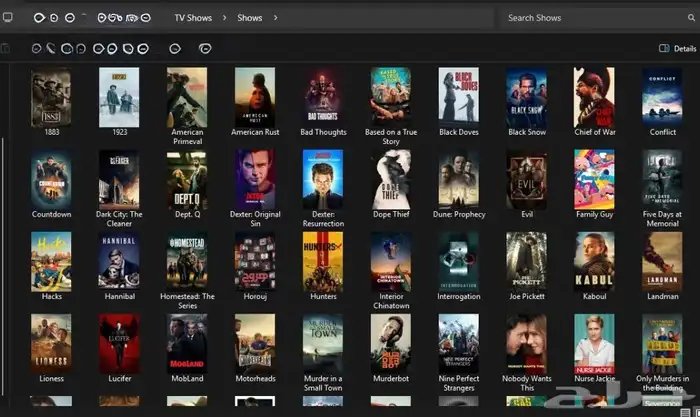Toggle the Details pane button

pos(677,48)
